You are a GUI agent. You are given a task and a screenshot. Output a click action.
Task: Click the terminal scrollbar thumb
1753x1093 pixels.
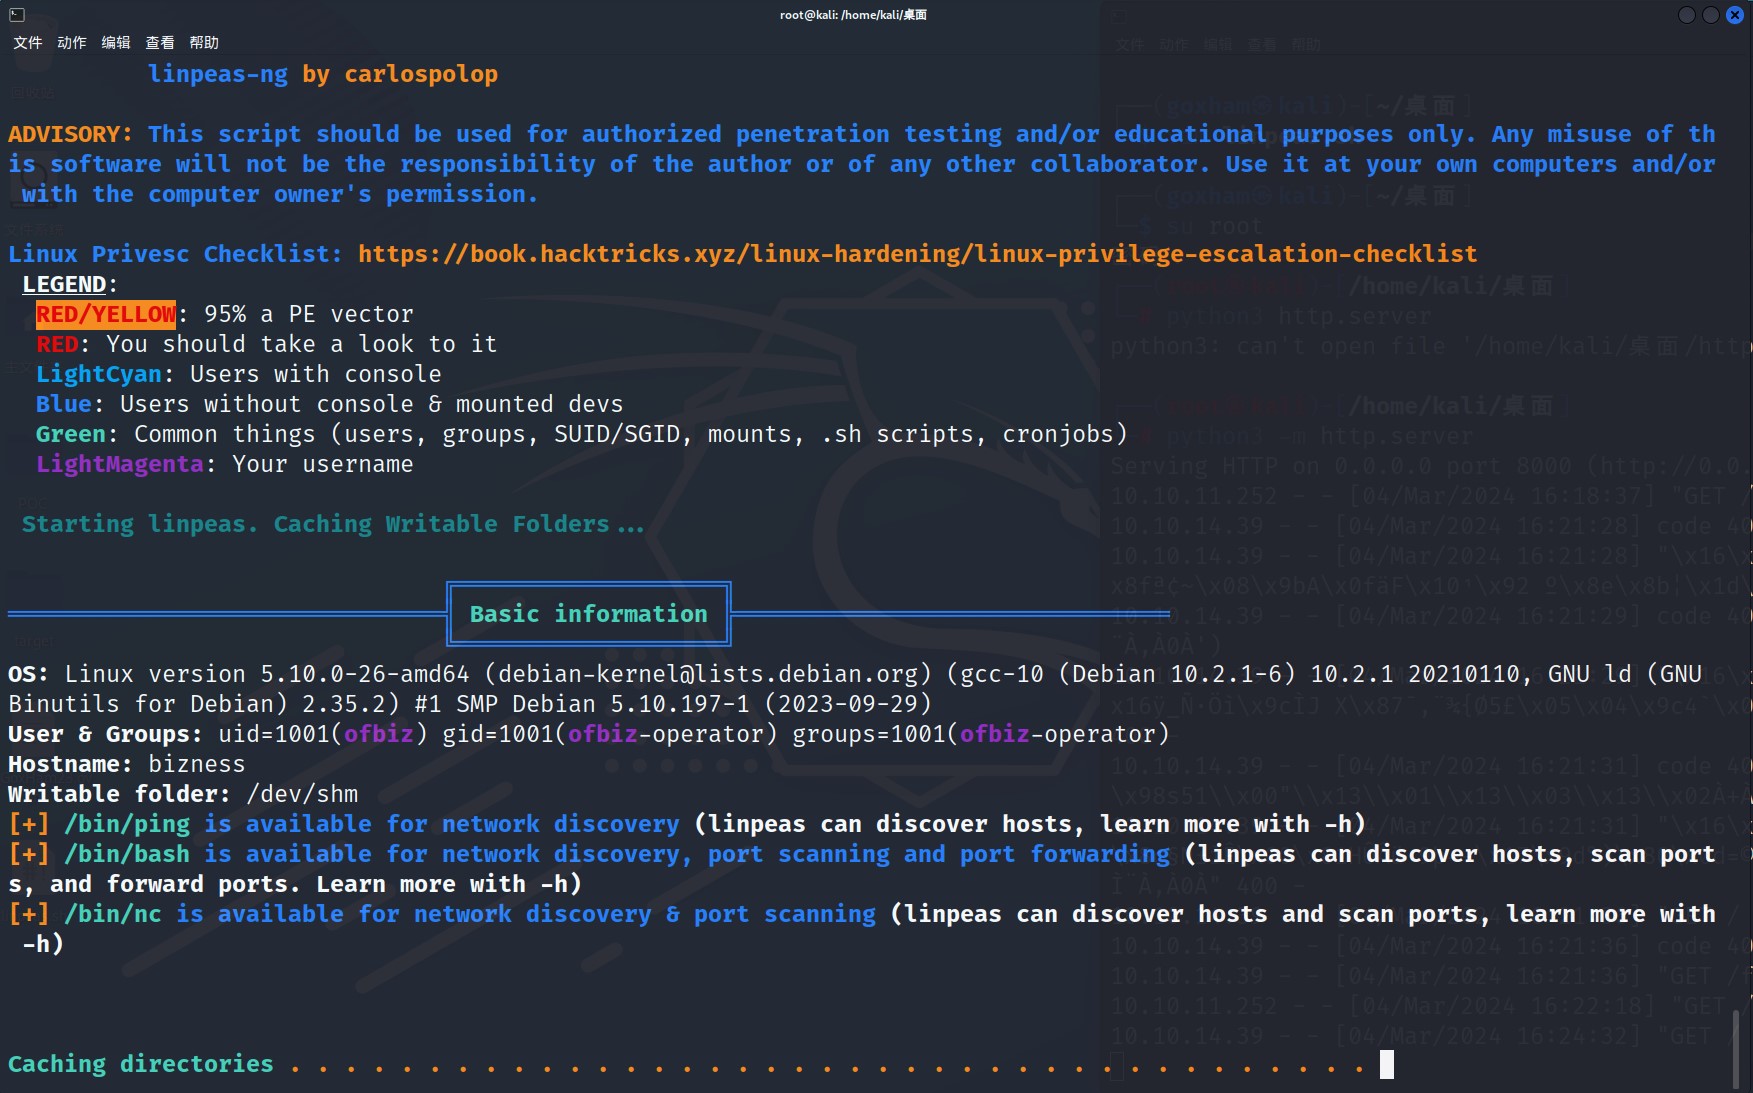(x=1736, y=1048)
